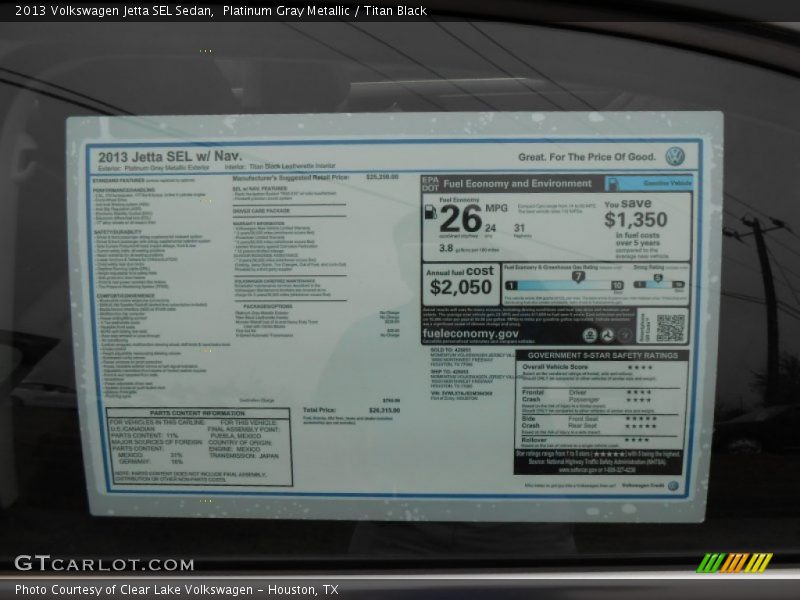The width and height of the screenshot is (800, 600).
Task: Click the Side Crash Front Seat stars
Action: [641, 419]
